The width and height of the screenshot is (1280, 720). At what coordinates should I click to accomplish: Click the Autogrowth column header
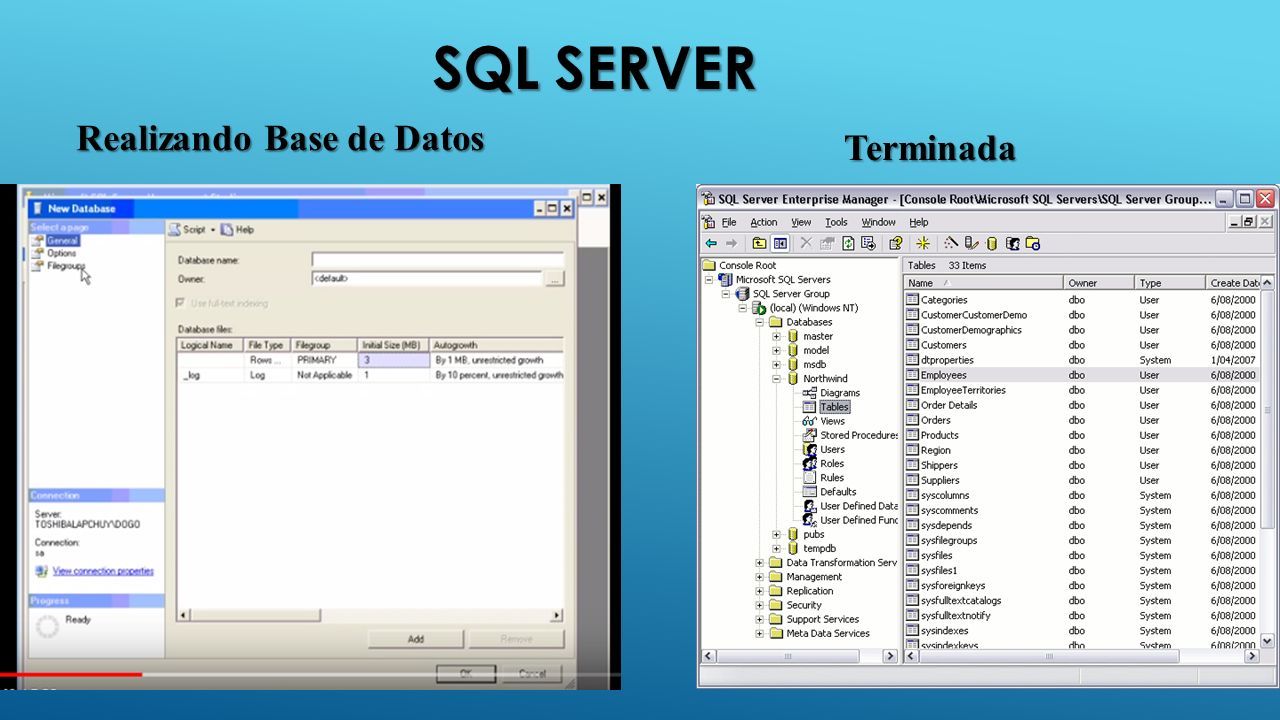498,345
